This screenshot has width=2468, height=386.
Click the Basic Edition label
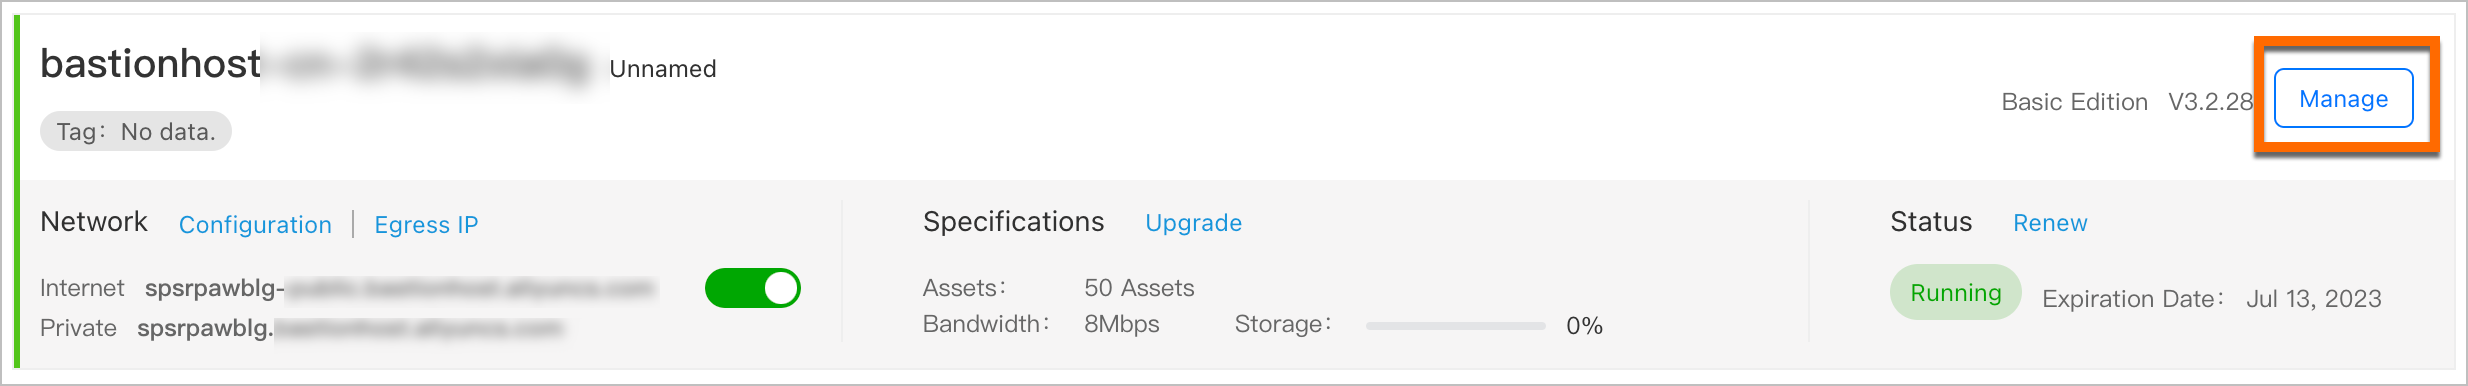[2074, 102]
